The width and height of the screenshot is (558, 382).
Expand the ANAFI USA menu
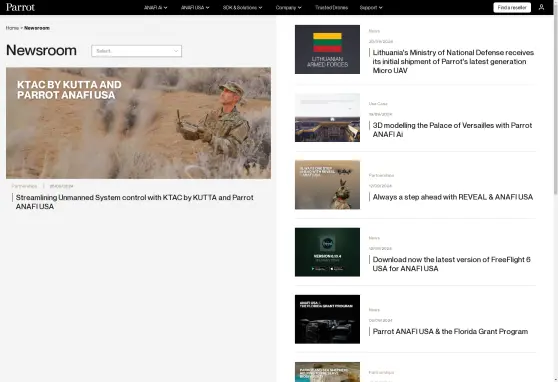195,7
